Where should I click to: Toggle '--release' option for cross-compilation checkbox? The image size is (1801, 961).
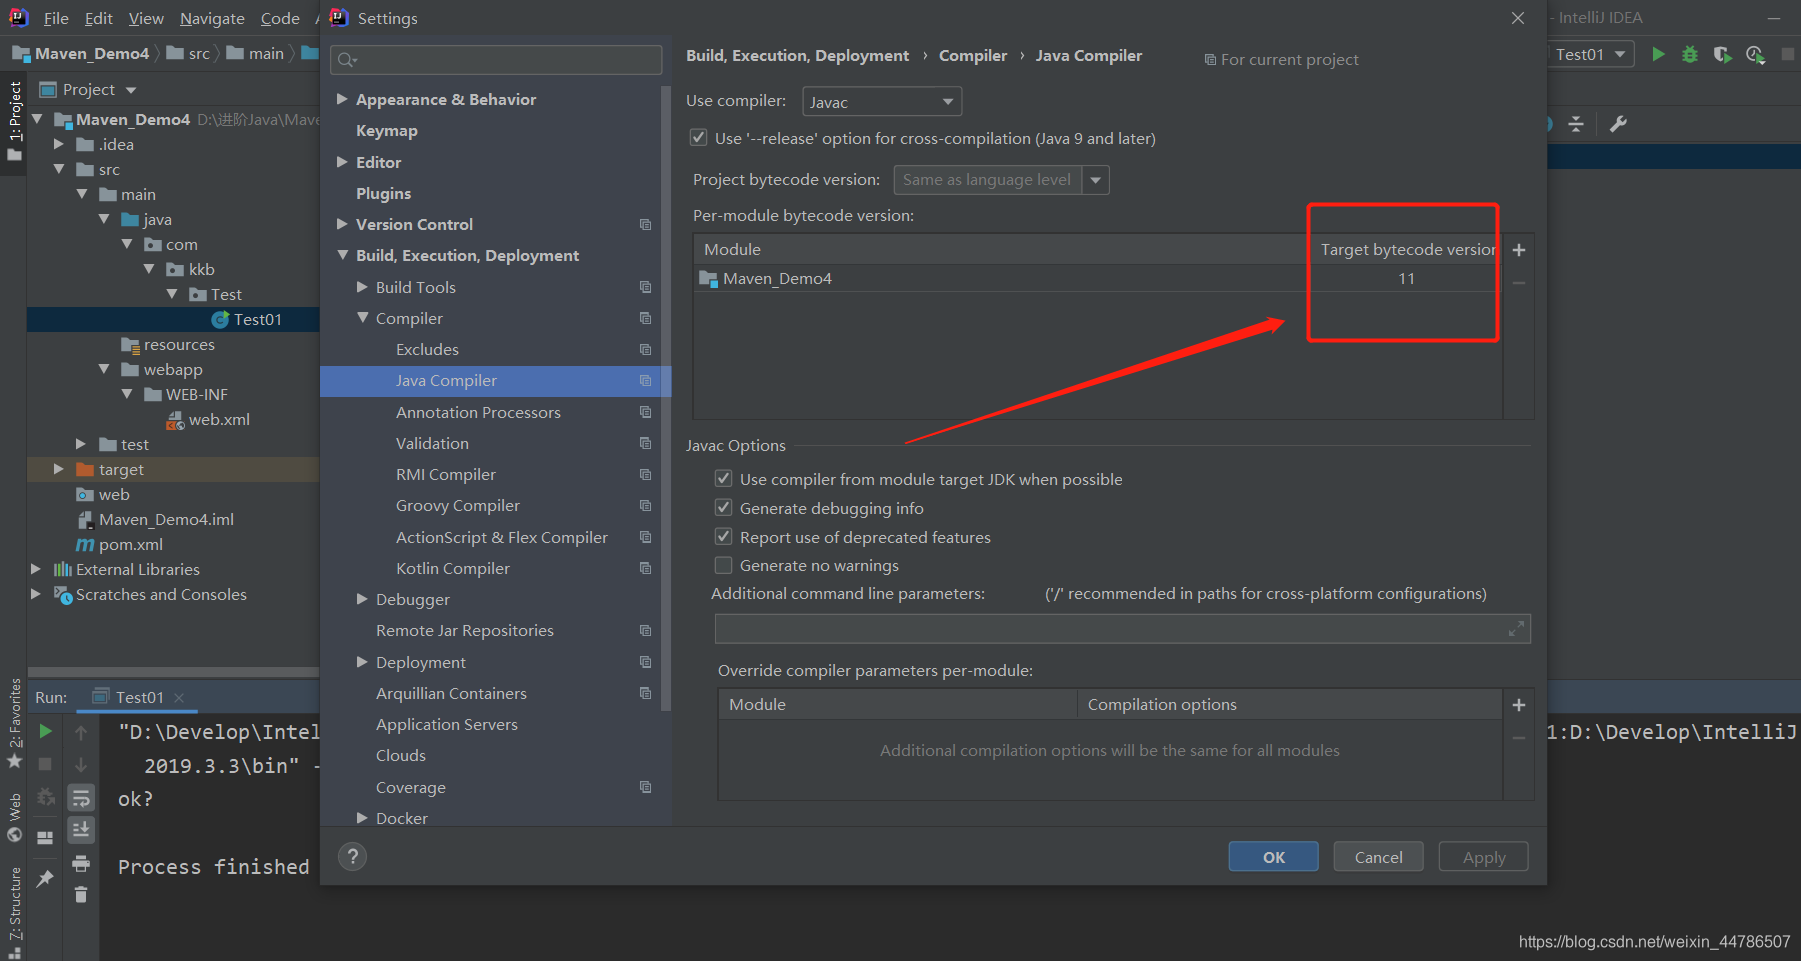[699, 138]
